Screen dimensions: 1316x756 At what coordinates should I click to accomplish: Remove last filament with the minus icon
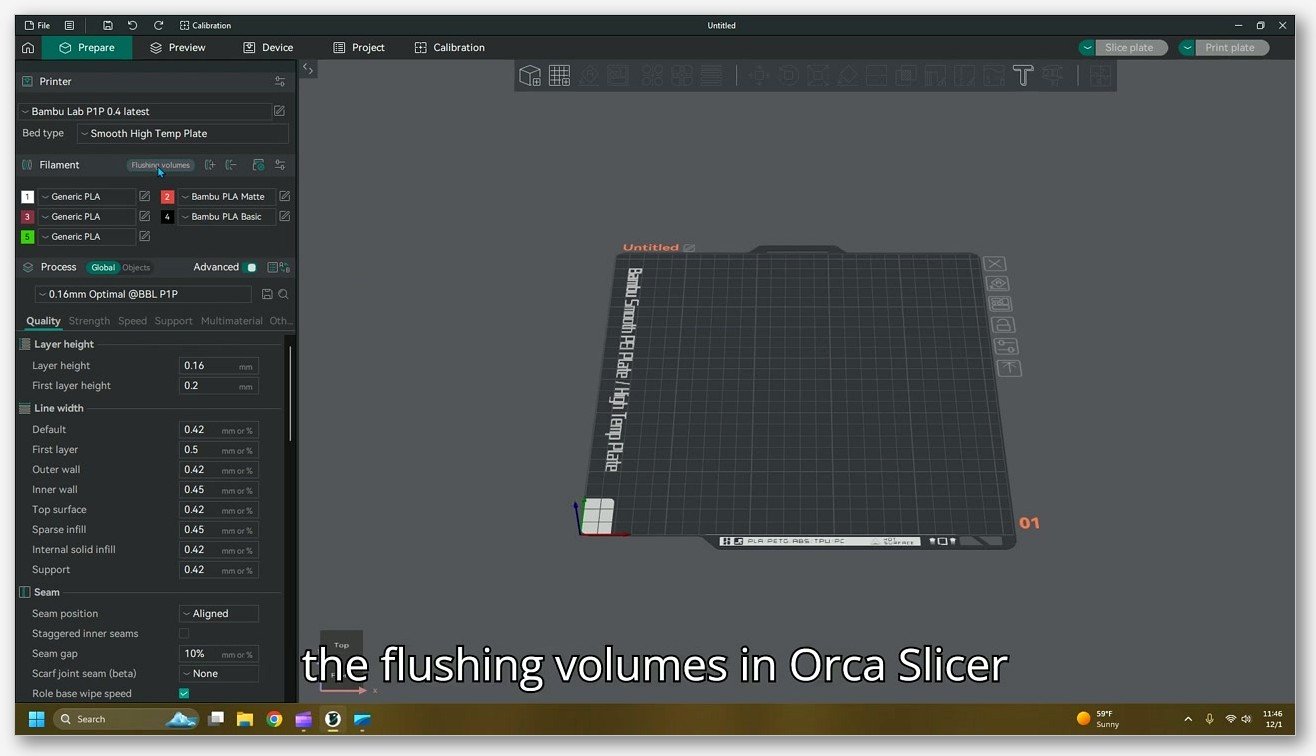[x=231, y=165]
